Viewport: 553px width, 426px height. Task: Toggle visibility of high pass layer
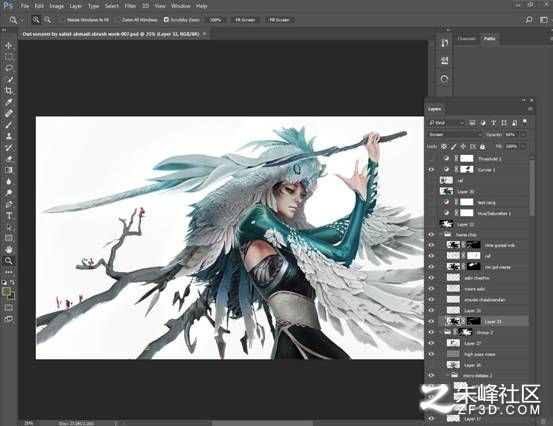coord(431,354)
